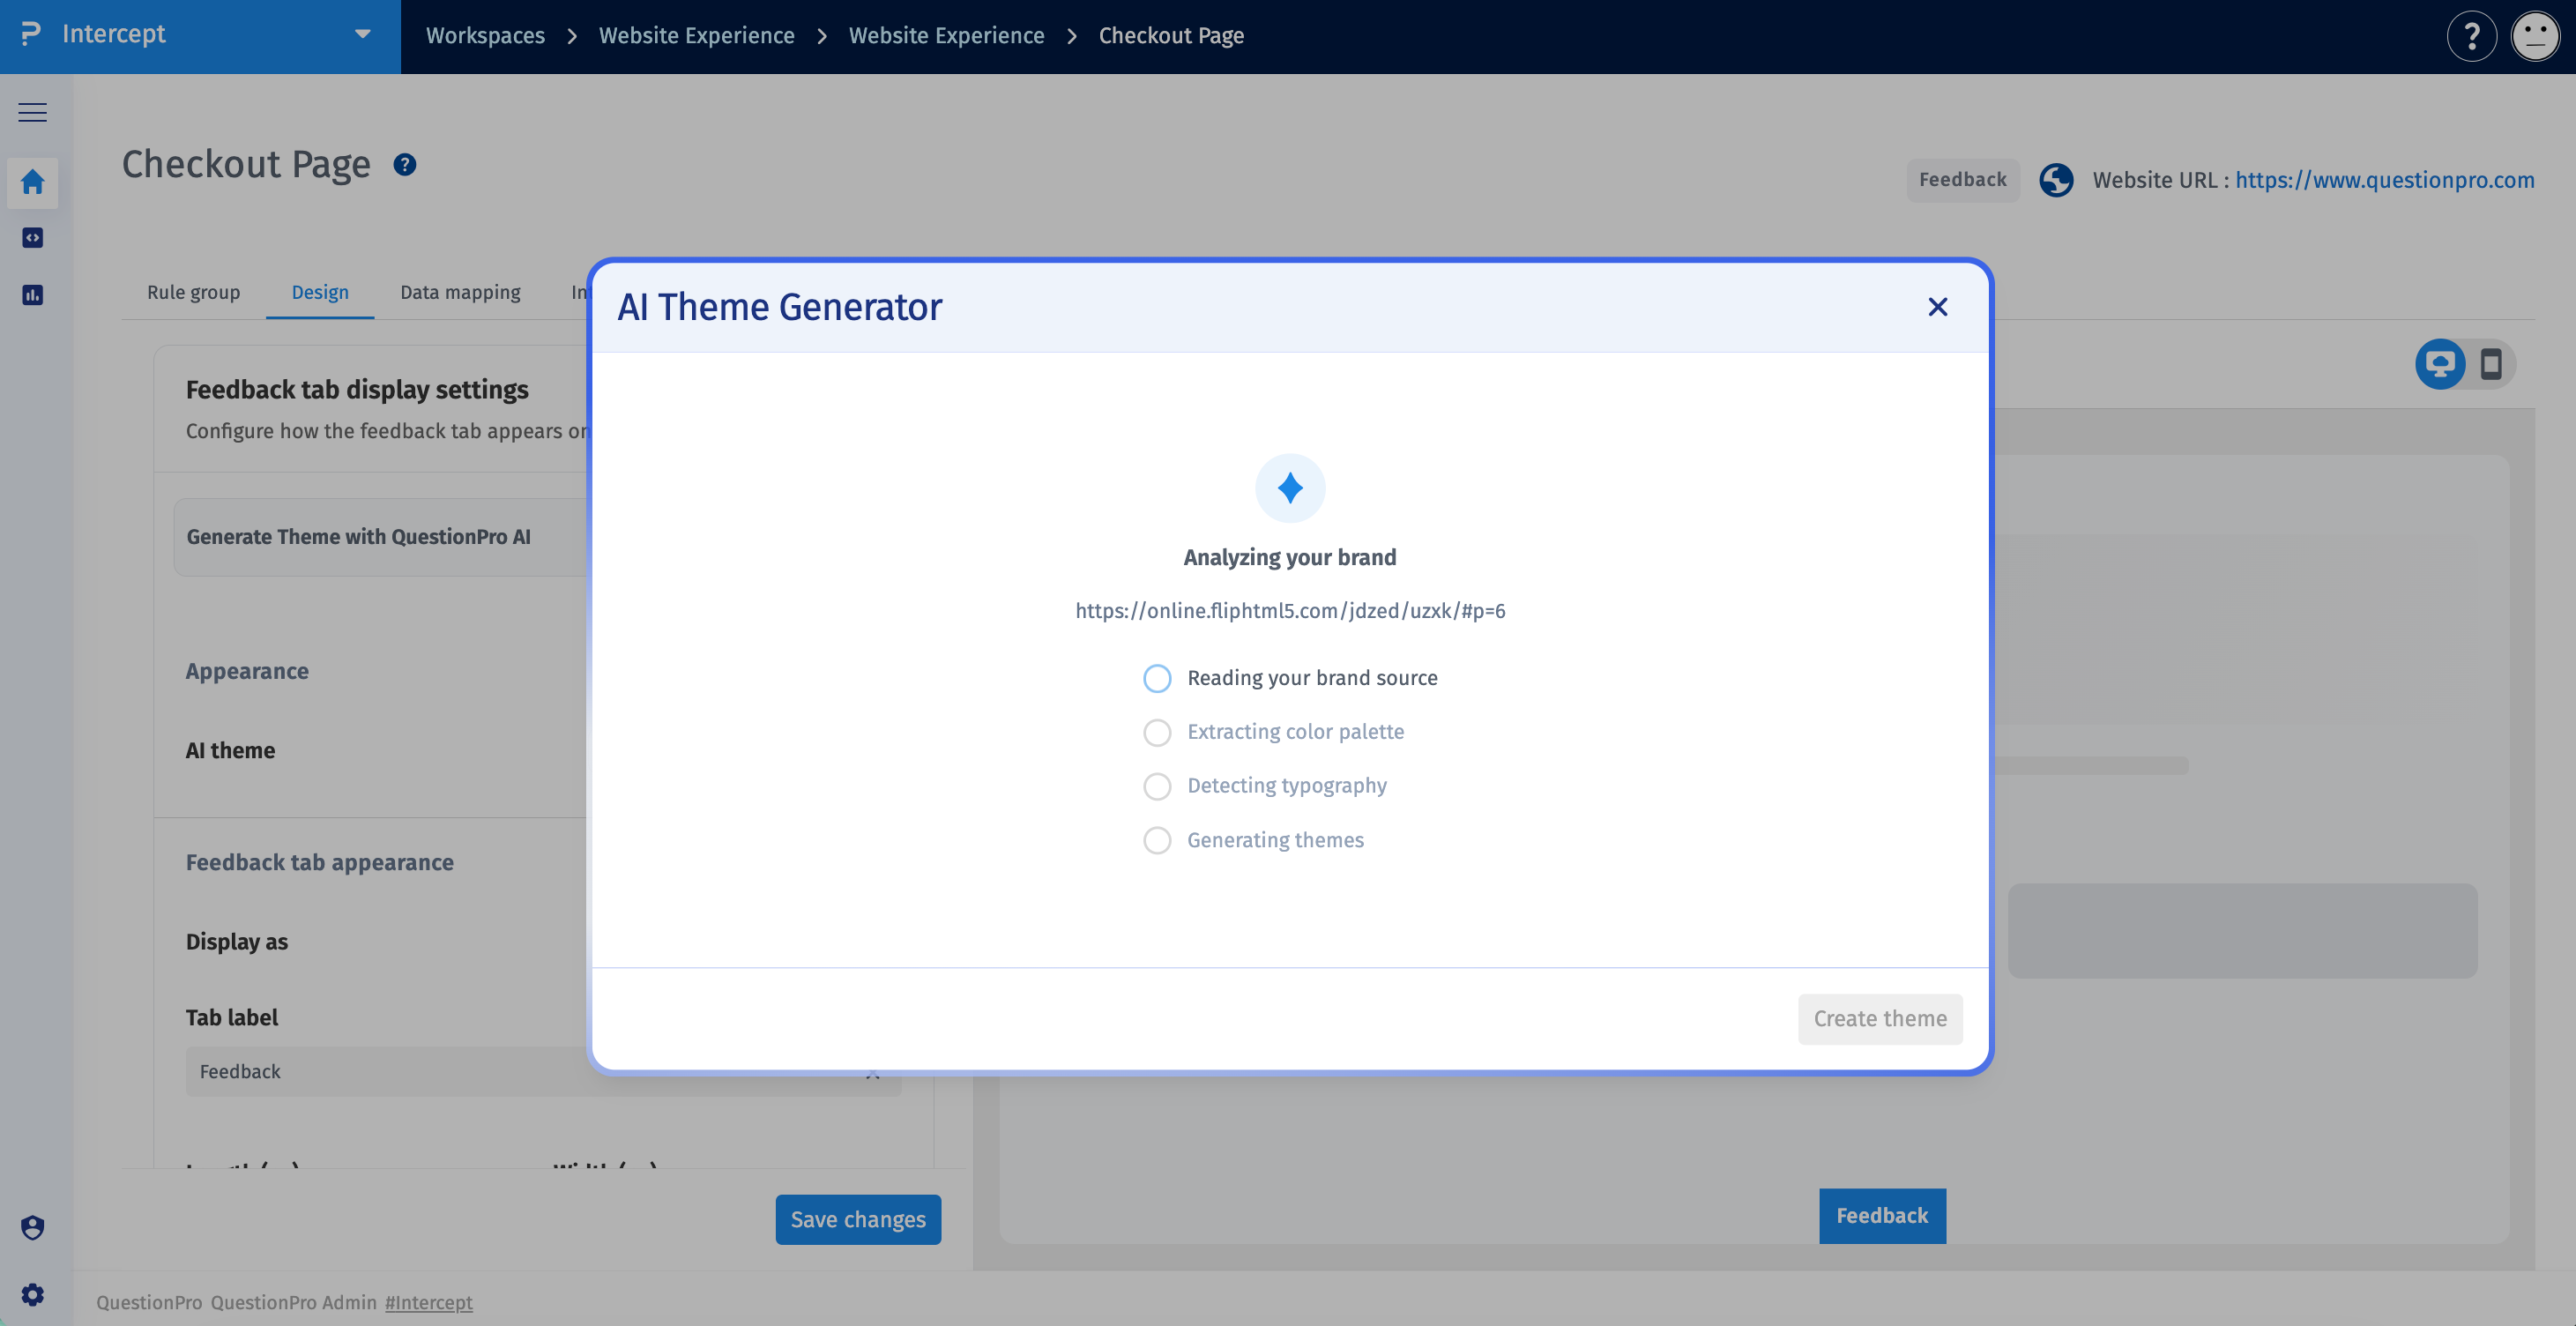
Task: Click the AI Theme Generator title
Action: coord(779,307)
